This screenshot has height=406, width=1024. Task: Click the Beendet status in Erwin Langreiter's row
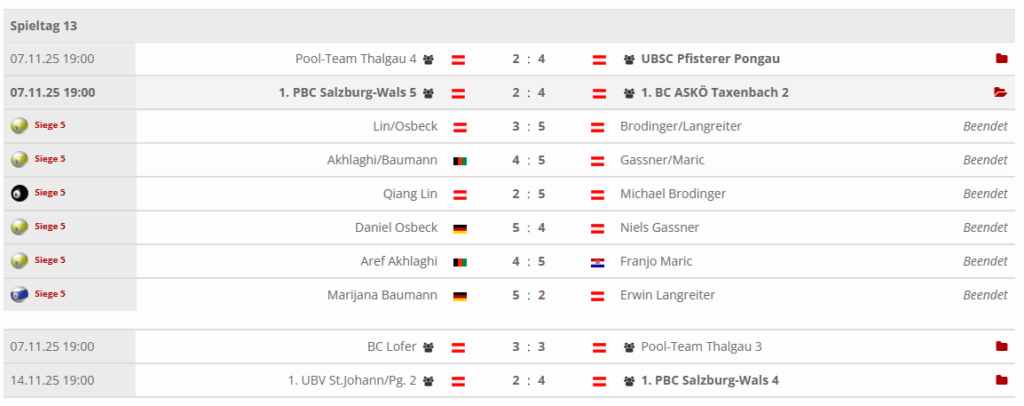click(985, 295)
